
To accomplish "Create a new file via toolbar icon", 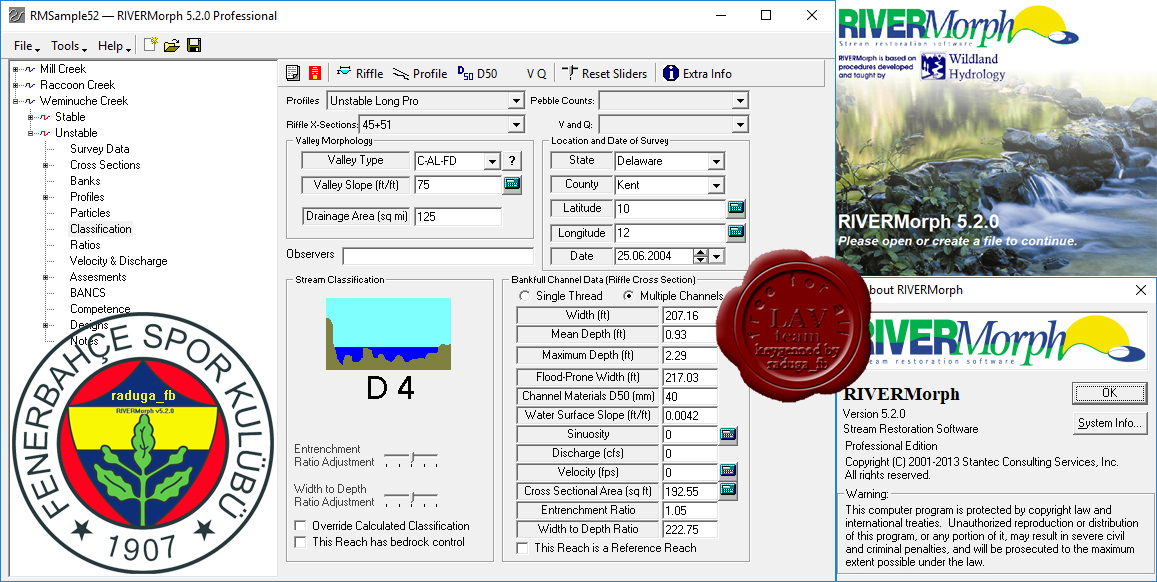I will click(151, 45).
